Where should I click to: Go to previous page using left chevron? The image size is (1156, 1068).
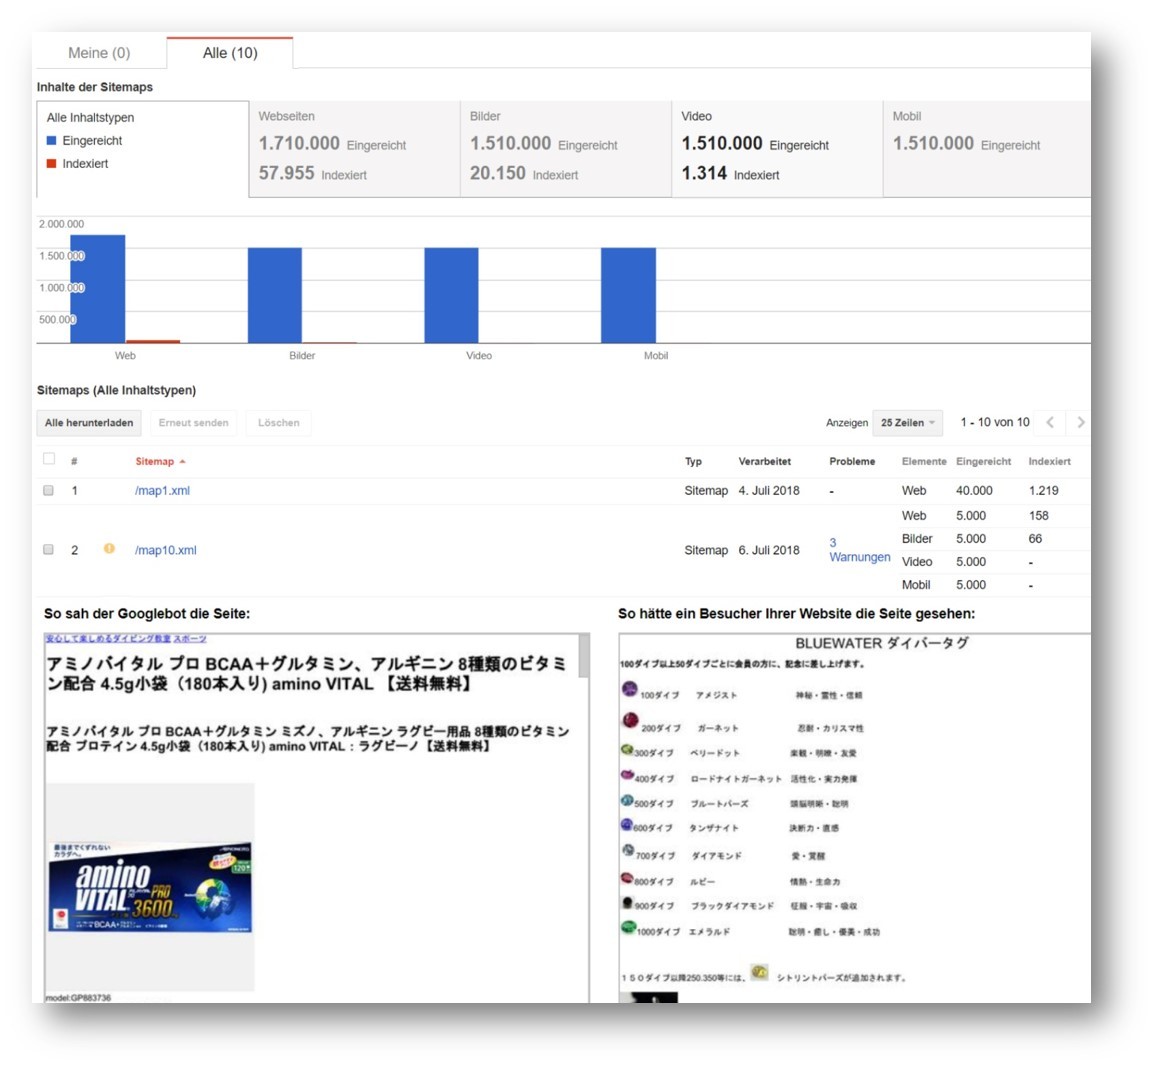(x=1050, y=422)
